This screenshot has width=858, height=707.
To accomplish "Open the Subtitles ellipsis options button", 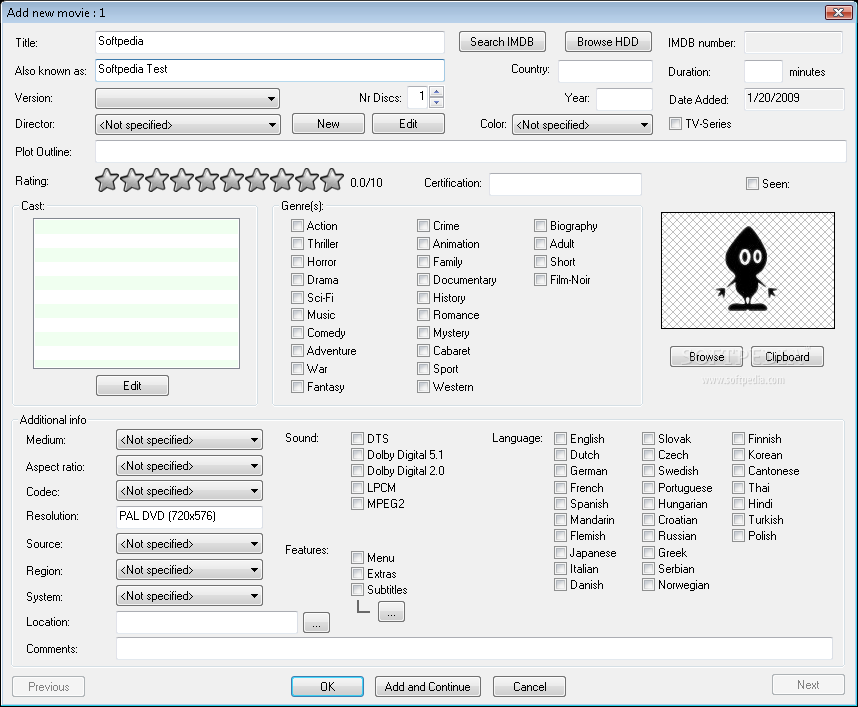I will click(391, 612).
